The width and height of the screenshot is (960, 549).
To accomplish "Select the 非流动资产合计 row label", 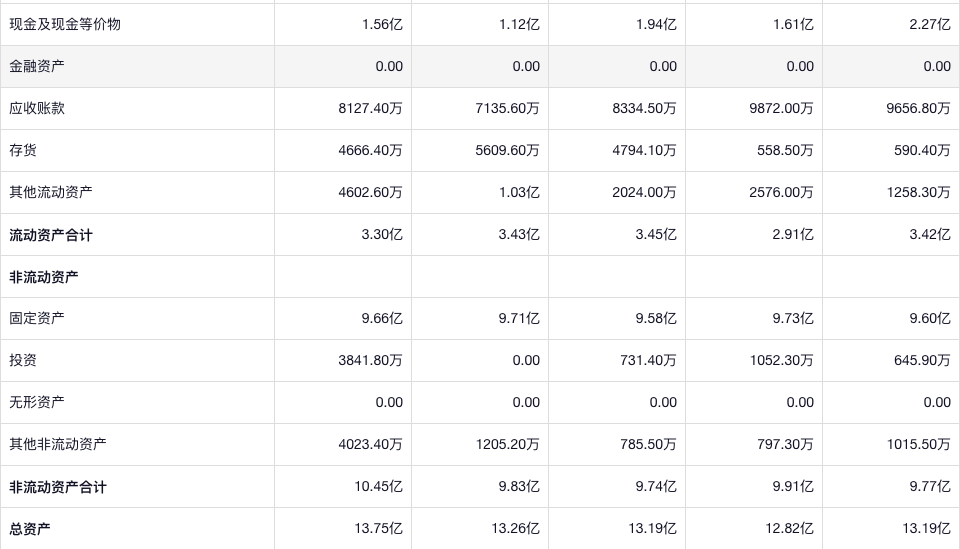I will (58, 487).
